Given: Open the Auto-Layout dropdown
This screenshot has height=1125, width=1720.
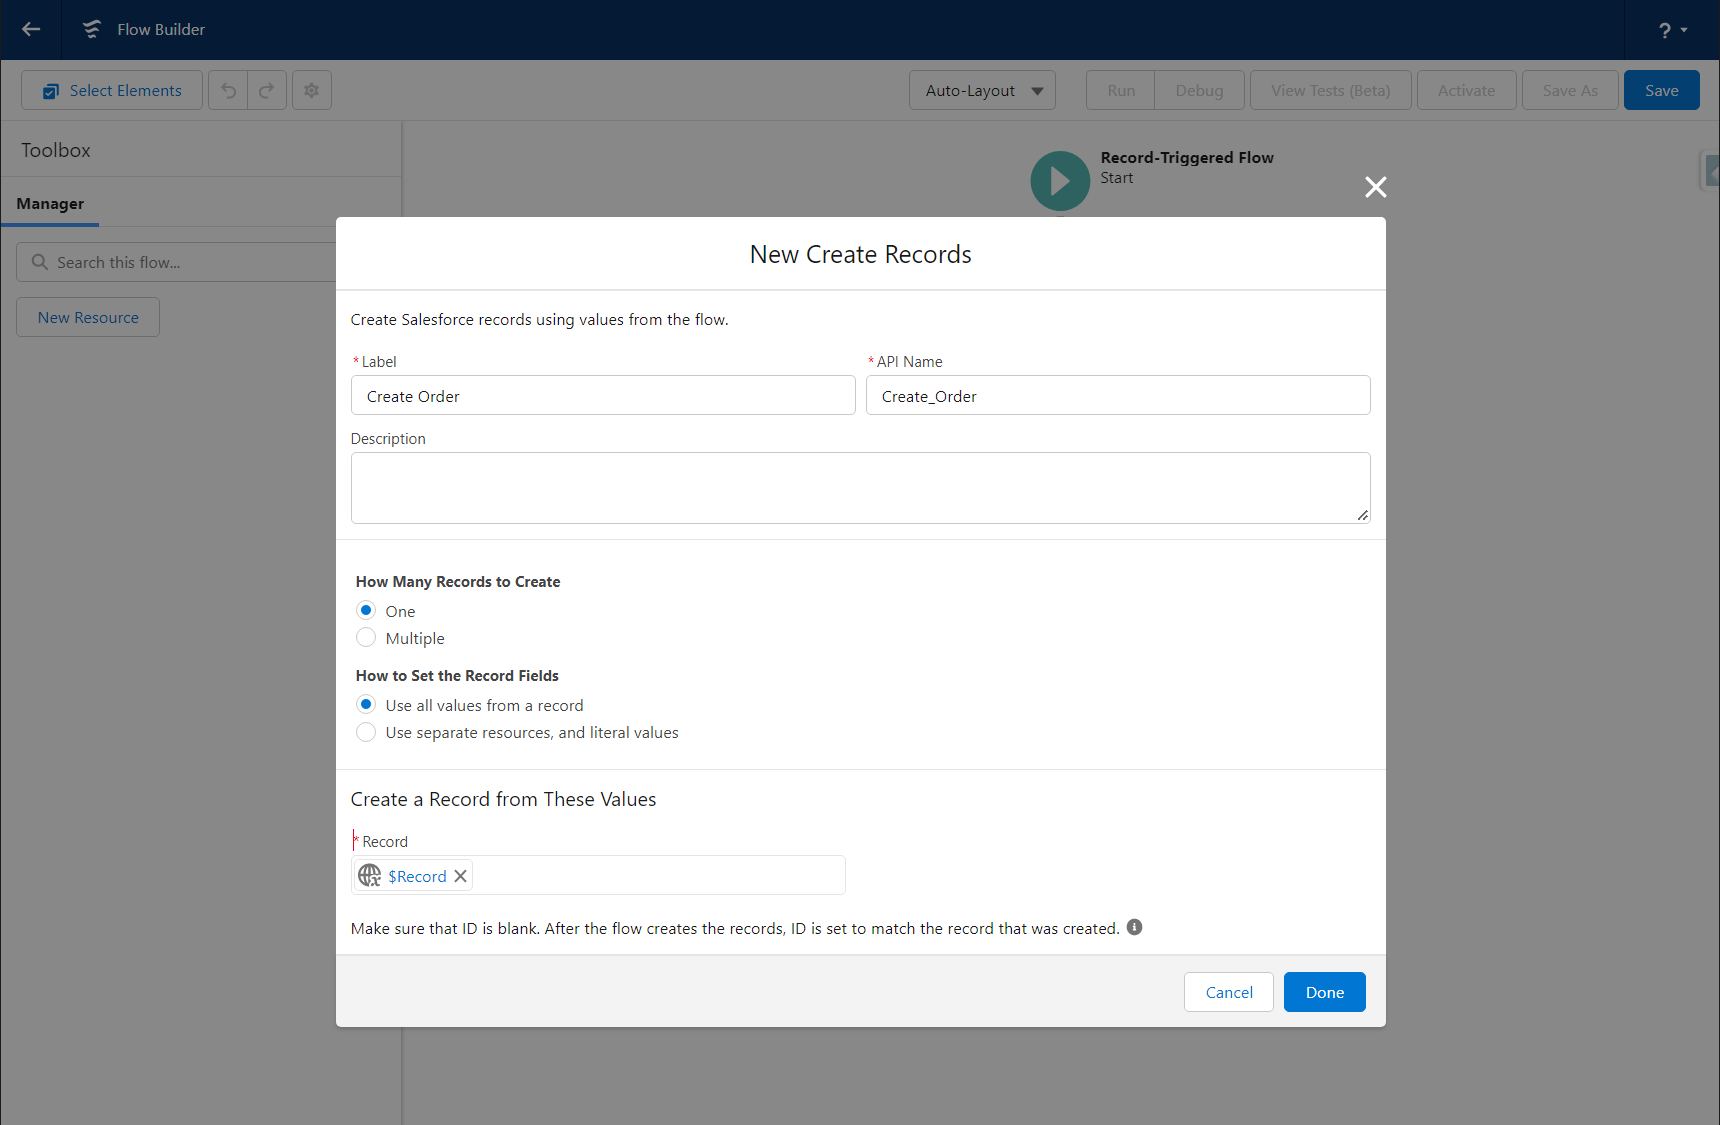Looking at the screenshot, I should click(982, 90).
